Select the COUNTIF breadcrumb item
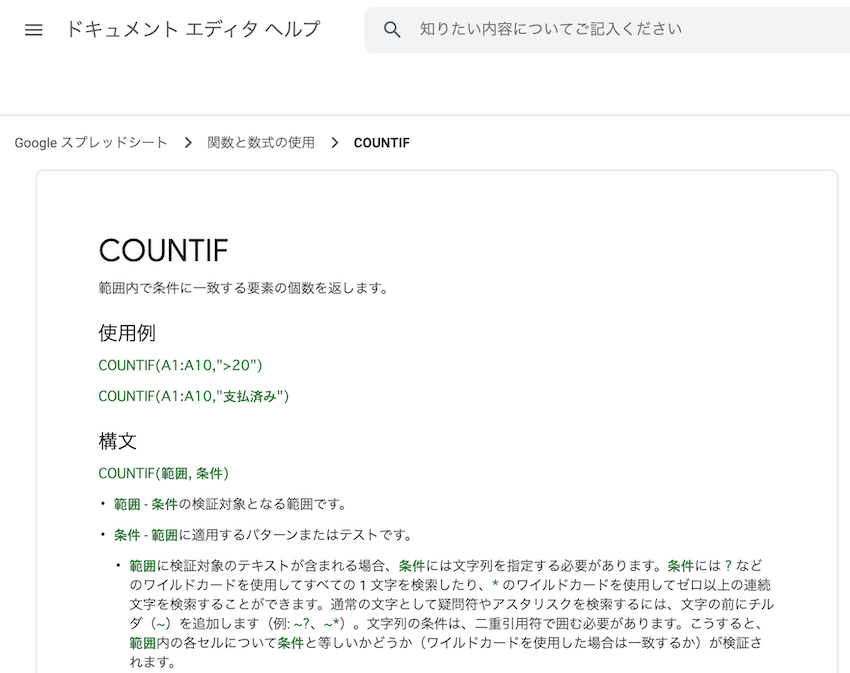 pos(381,143)
